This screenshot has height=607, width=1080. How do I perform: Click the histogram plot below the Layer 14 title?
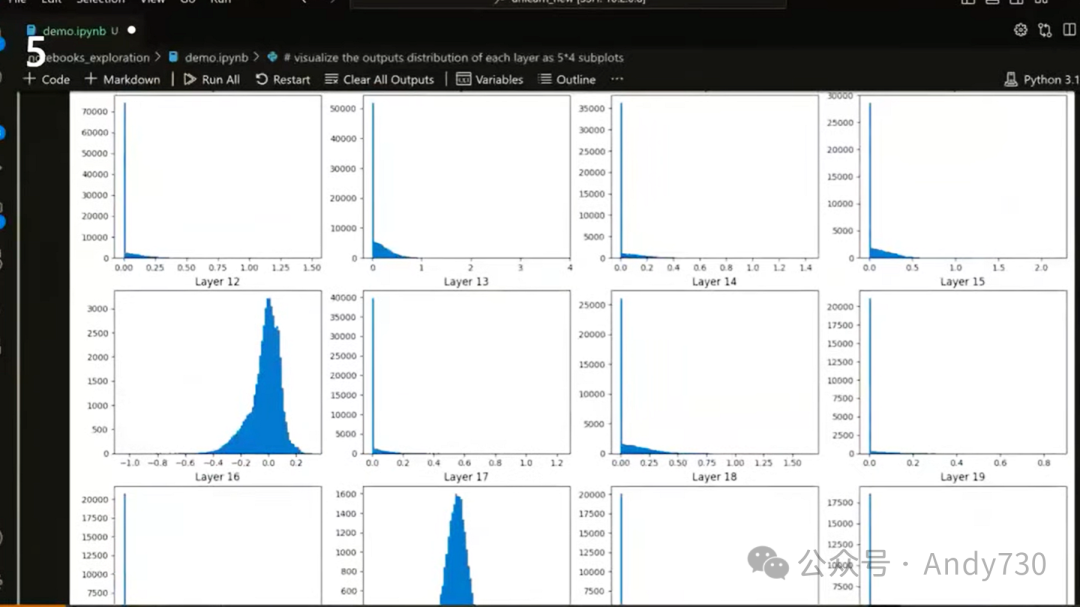(715, 372)
